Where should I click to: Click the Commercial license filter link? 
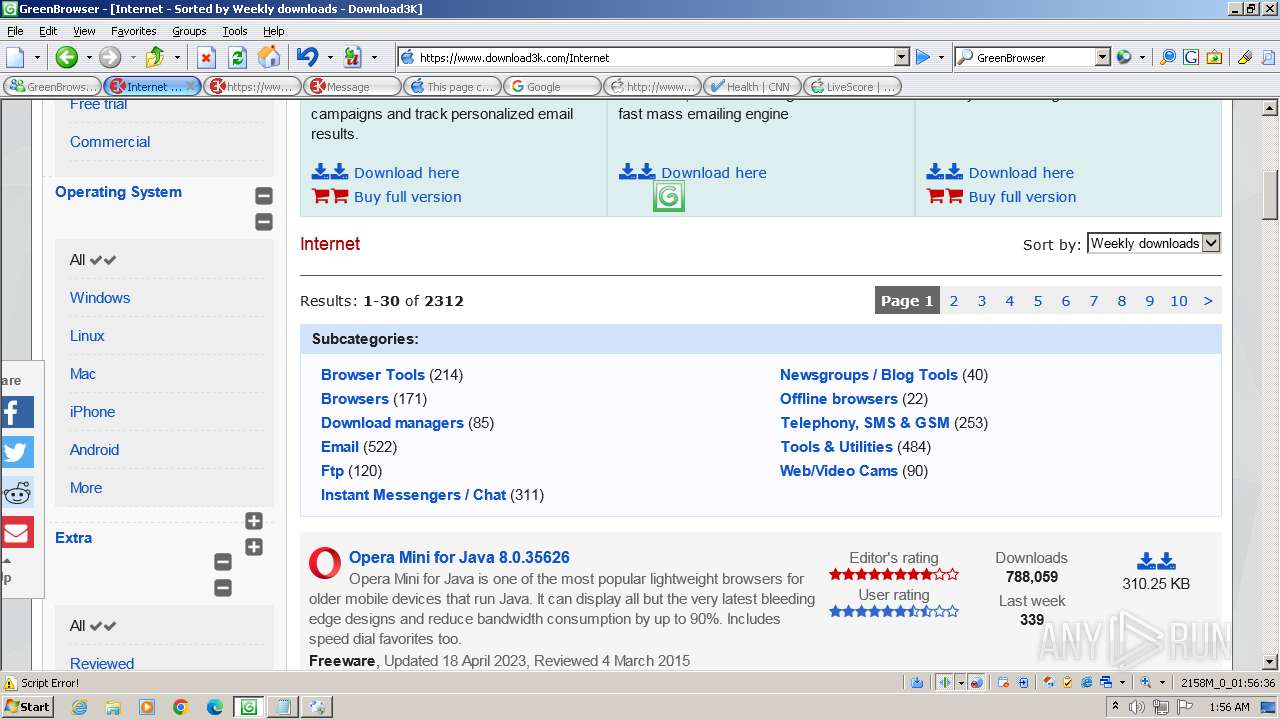pos(110,142)
